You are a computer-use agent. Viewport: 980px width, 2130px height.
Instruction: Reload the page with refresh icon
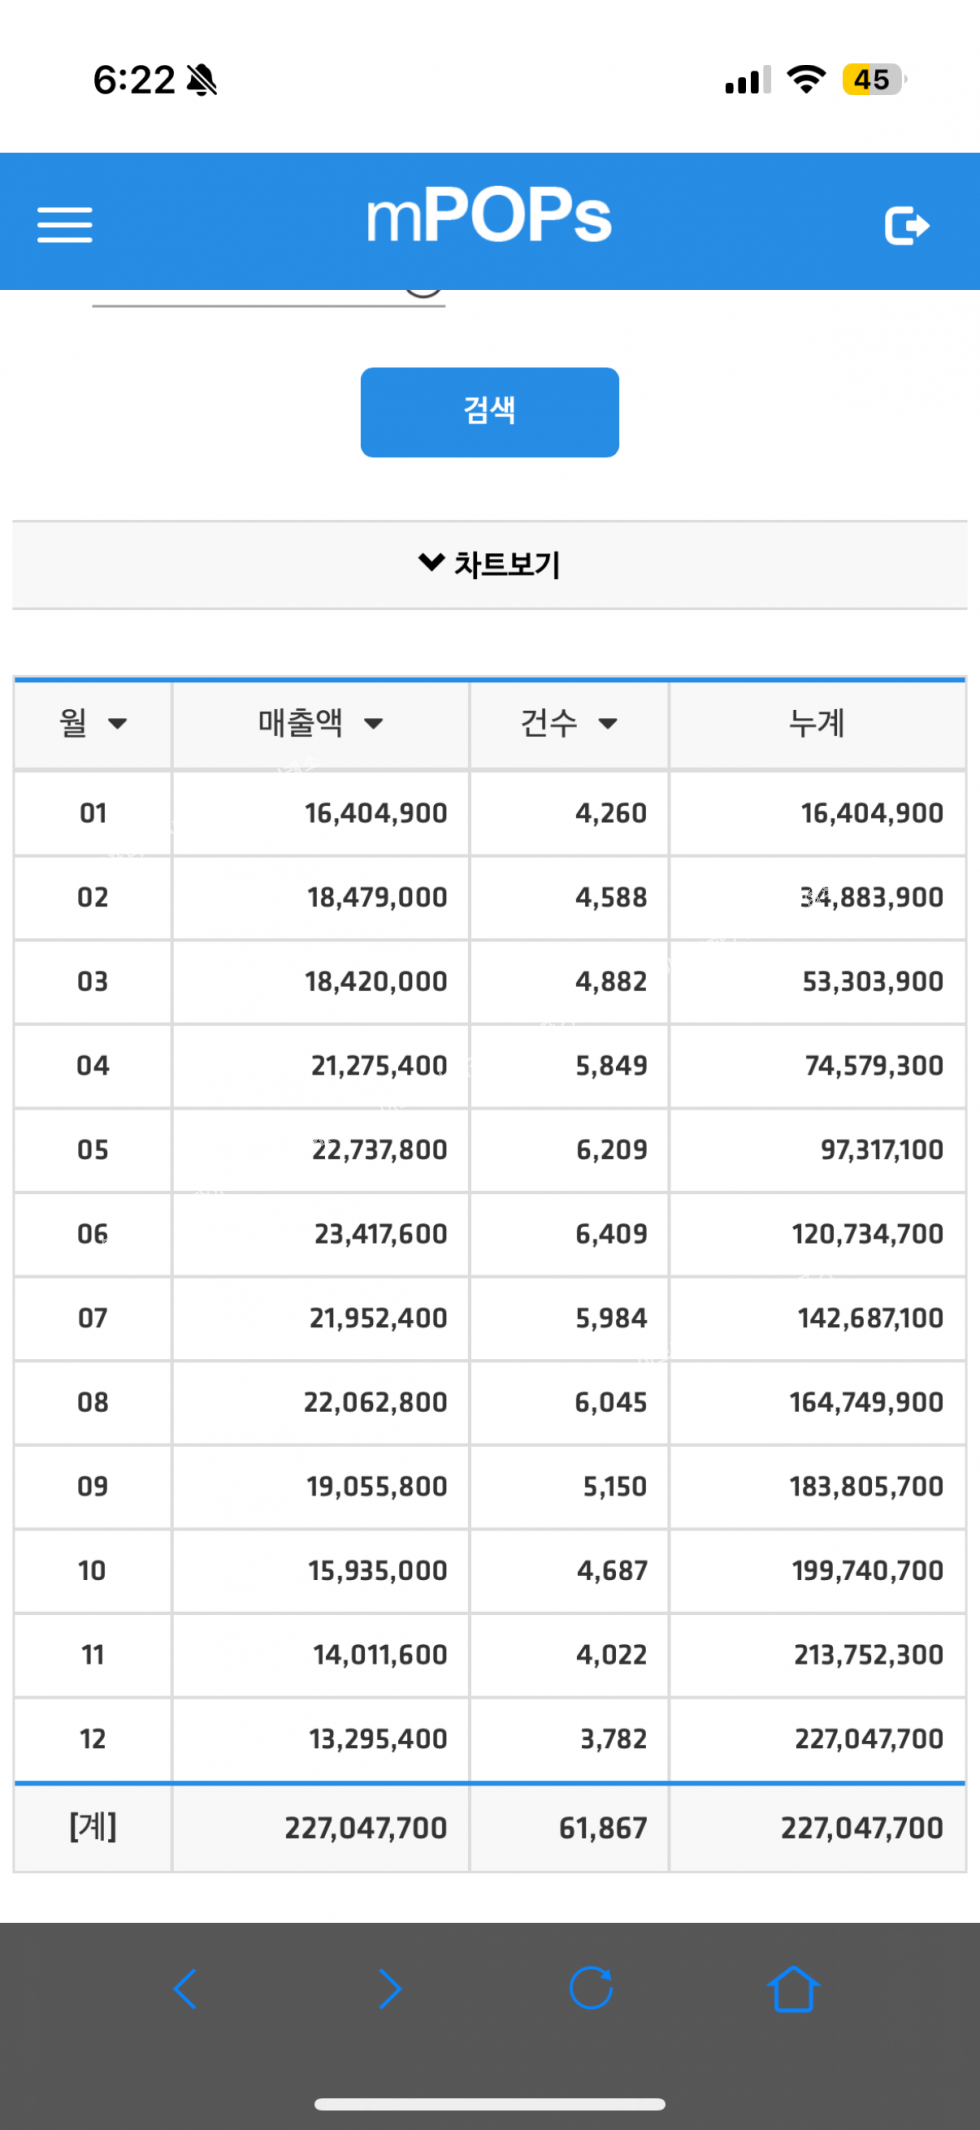591,1988
